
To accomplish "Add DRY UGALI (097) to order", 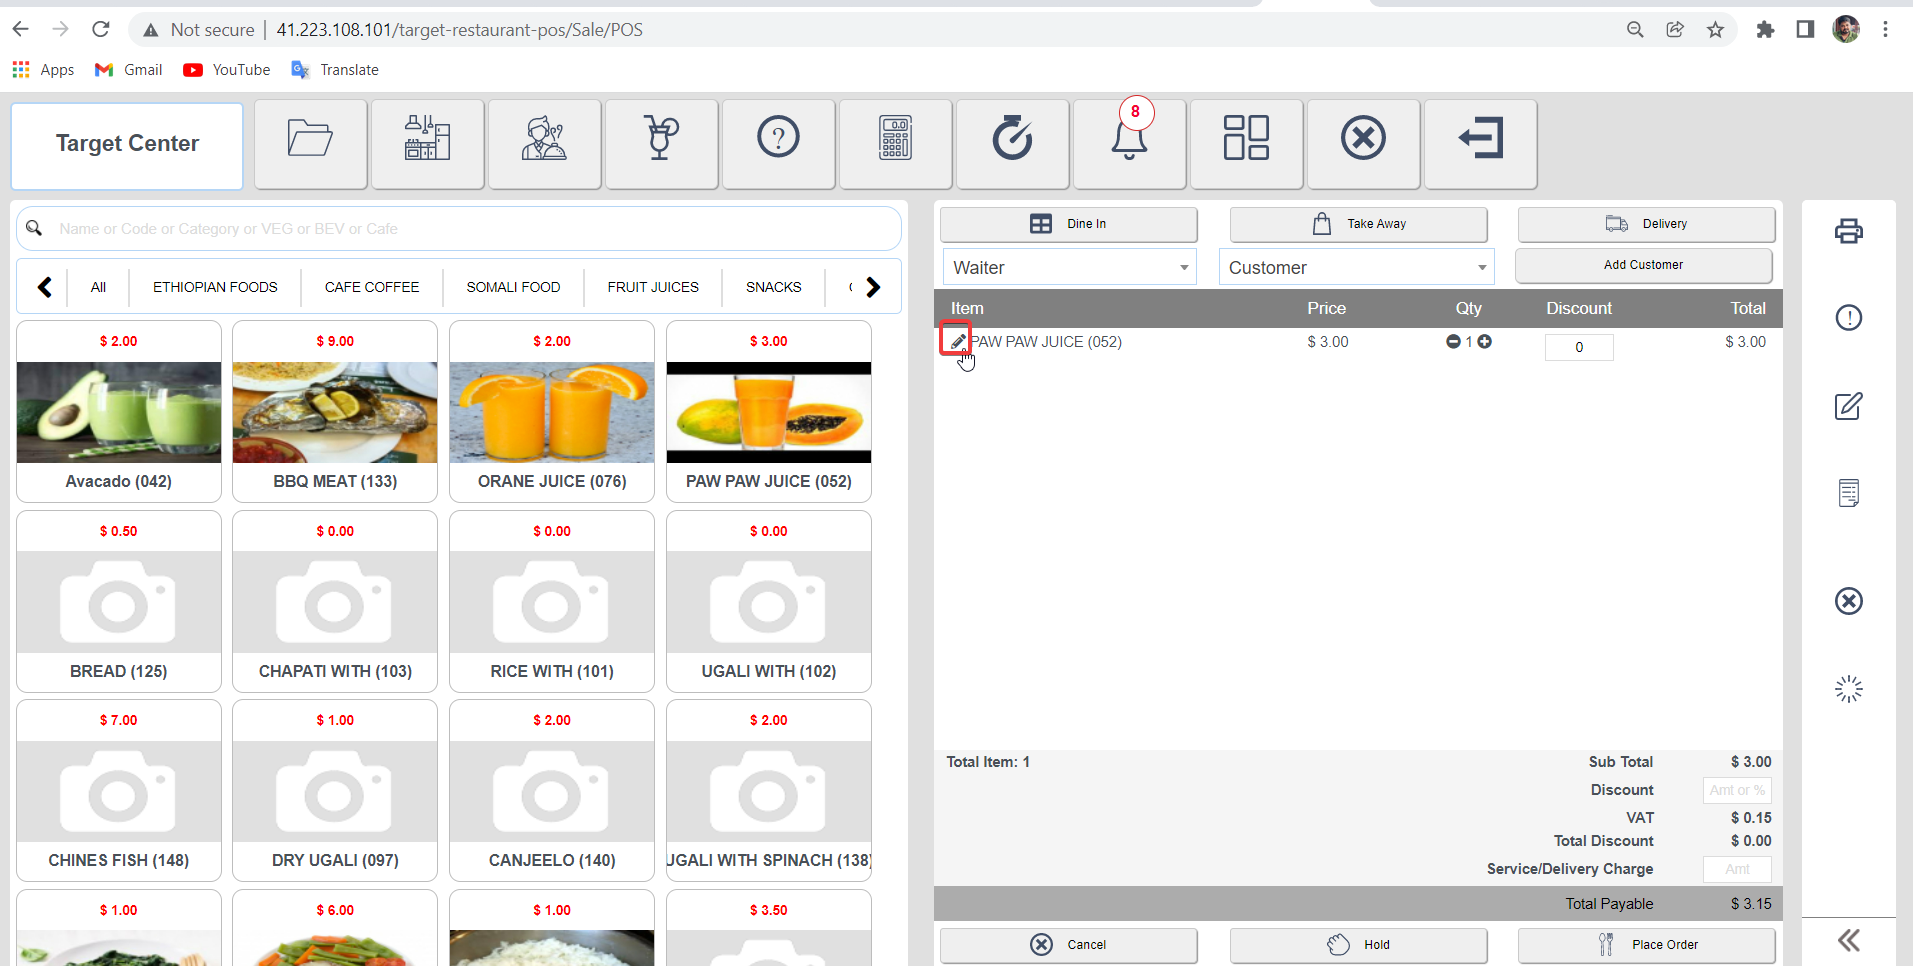I will coord(335,790).
